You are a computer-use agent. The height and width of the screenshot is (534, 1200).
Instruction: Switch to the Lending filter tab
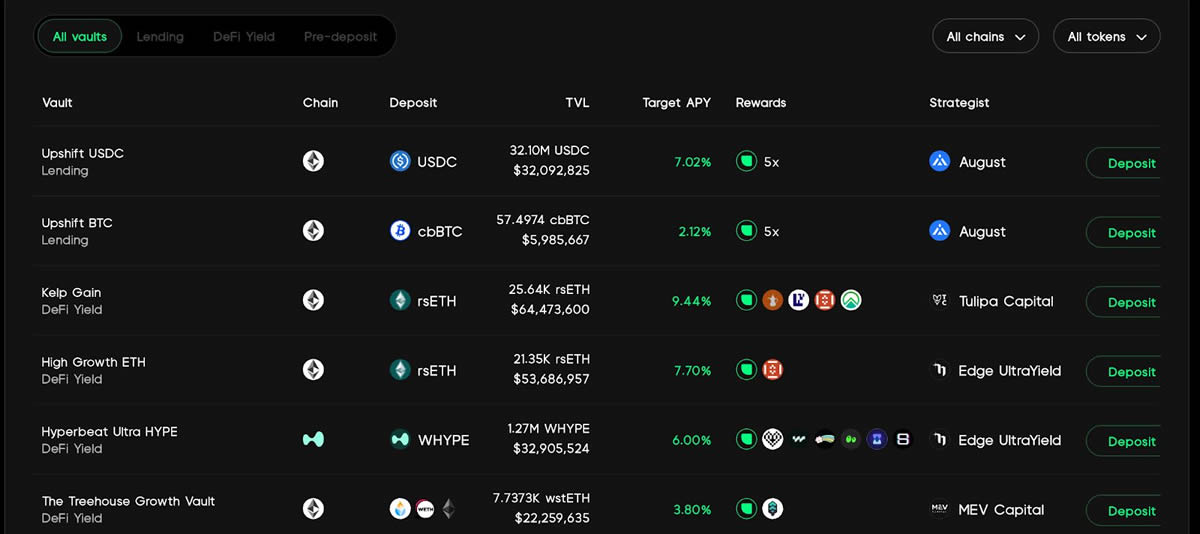160,36
